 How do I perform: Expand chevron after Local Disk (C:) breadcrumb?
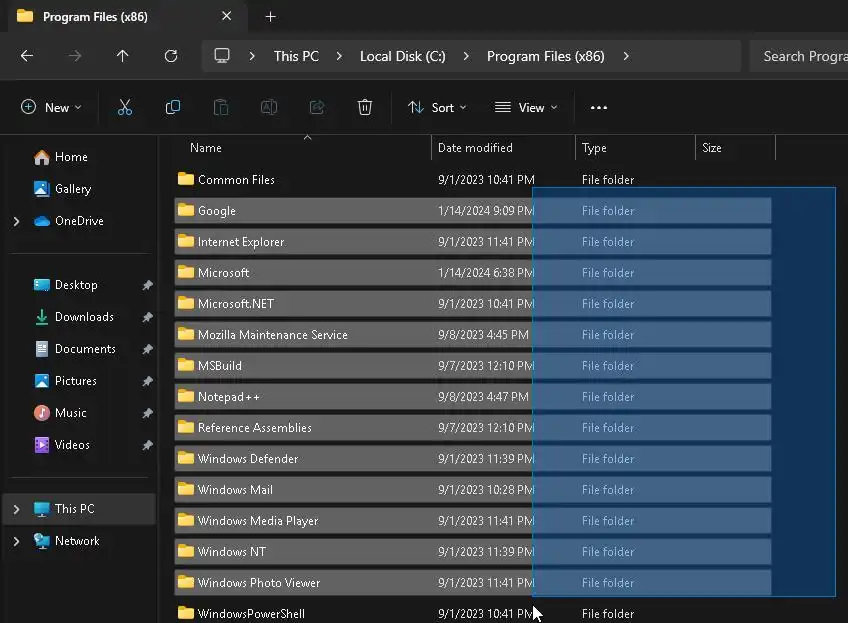click(466, 56)
